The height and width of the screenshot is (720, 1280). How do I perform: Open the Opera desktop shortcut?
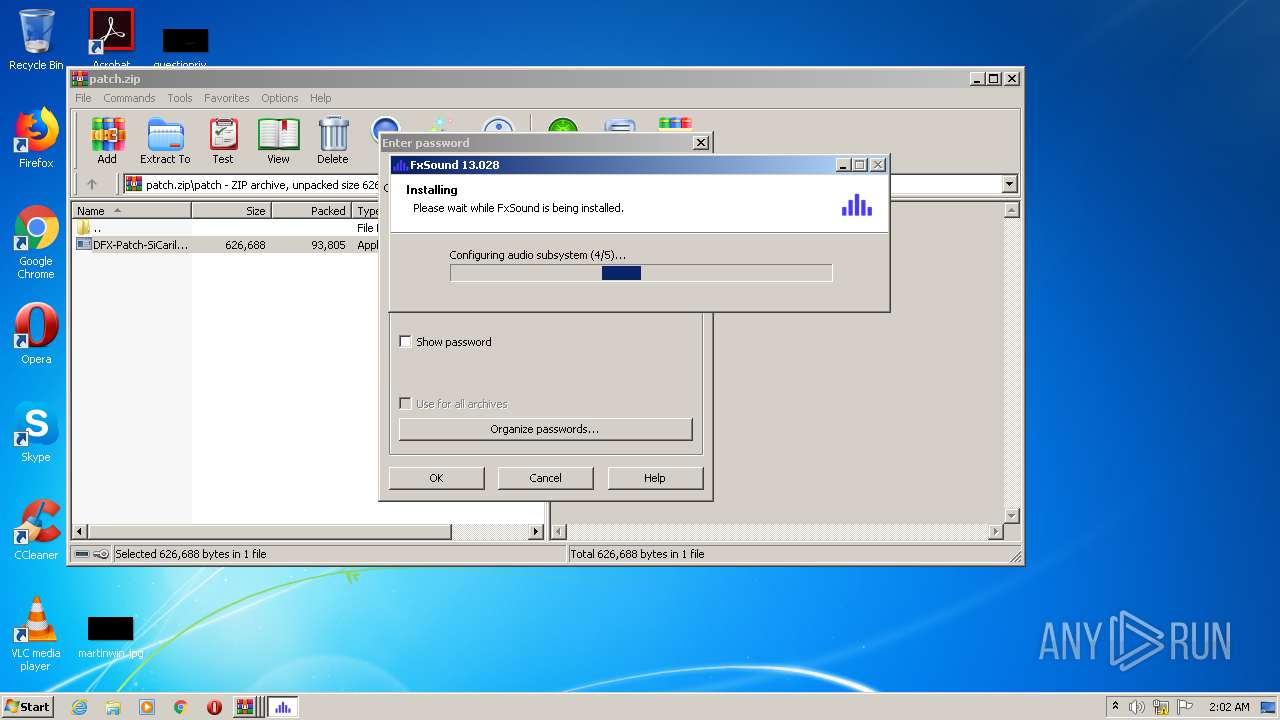tap(36, 334)
